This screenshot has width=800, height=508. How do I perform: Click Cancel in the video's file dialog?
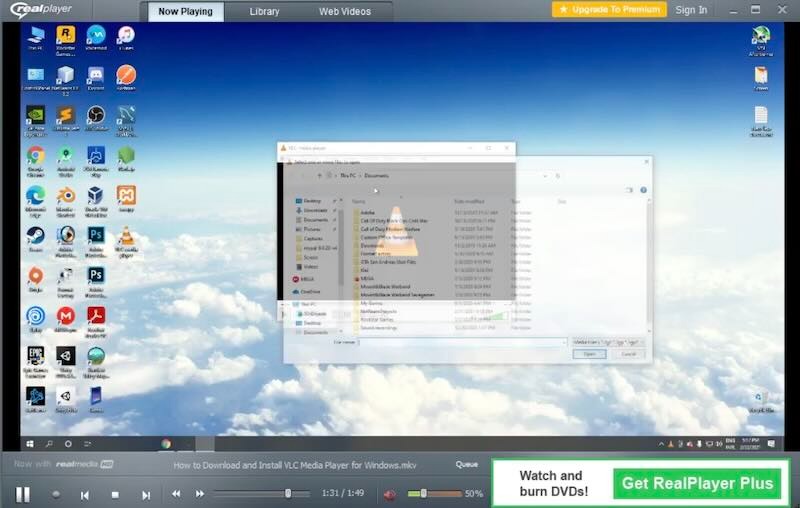pyautogui.click(x=629, y=354)
